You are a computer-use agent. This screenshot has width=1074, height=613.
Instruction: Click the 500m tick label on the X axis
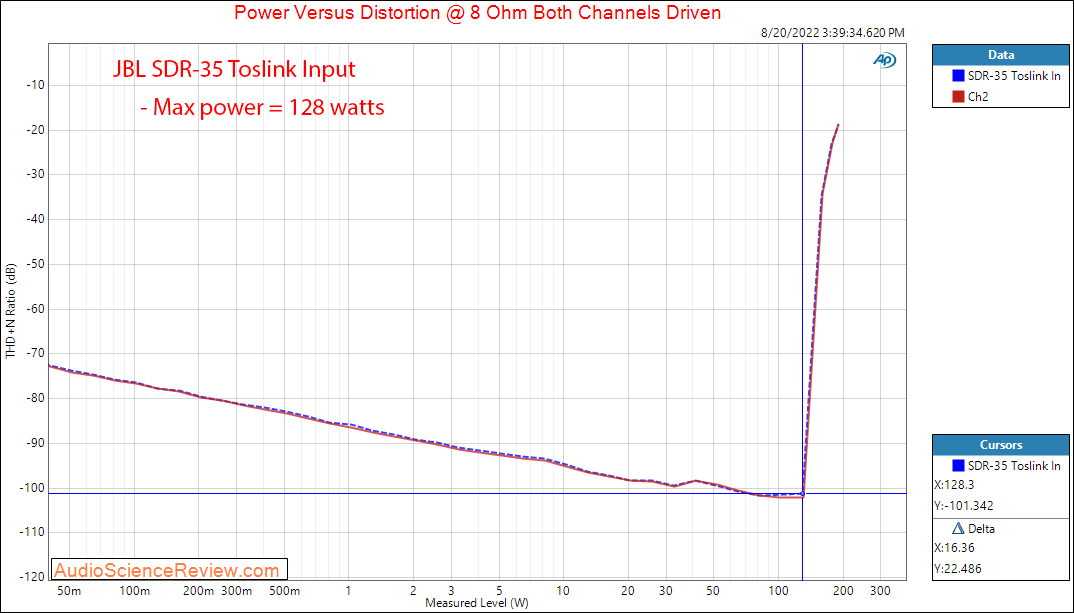(x=284, y=591)
